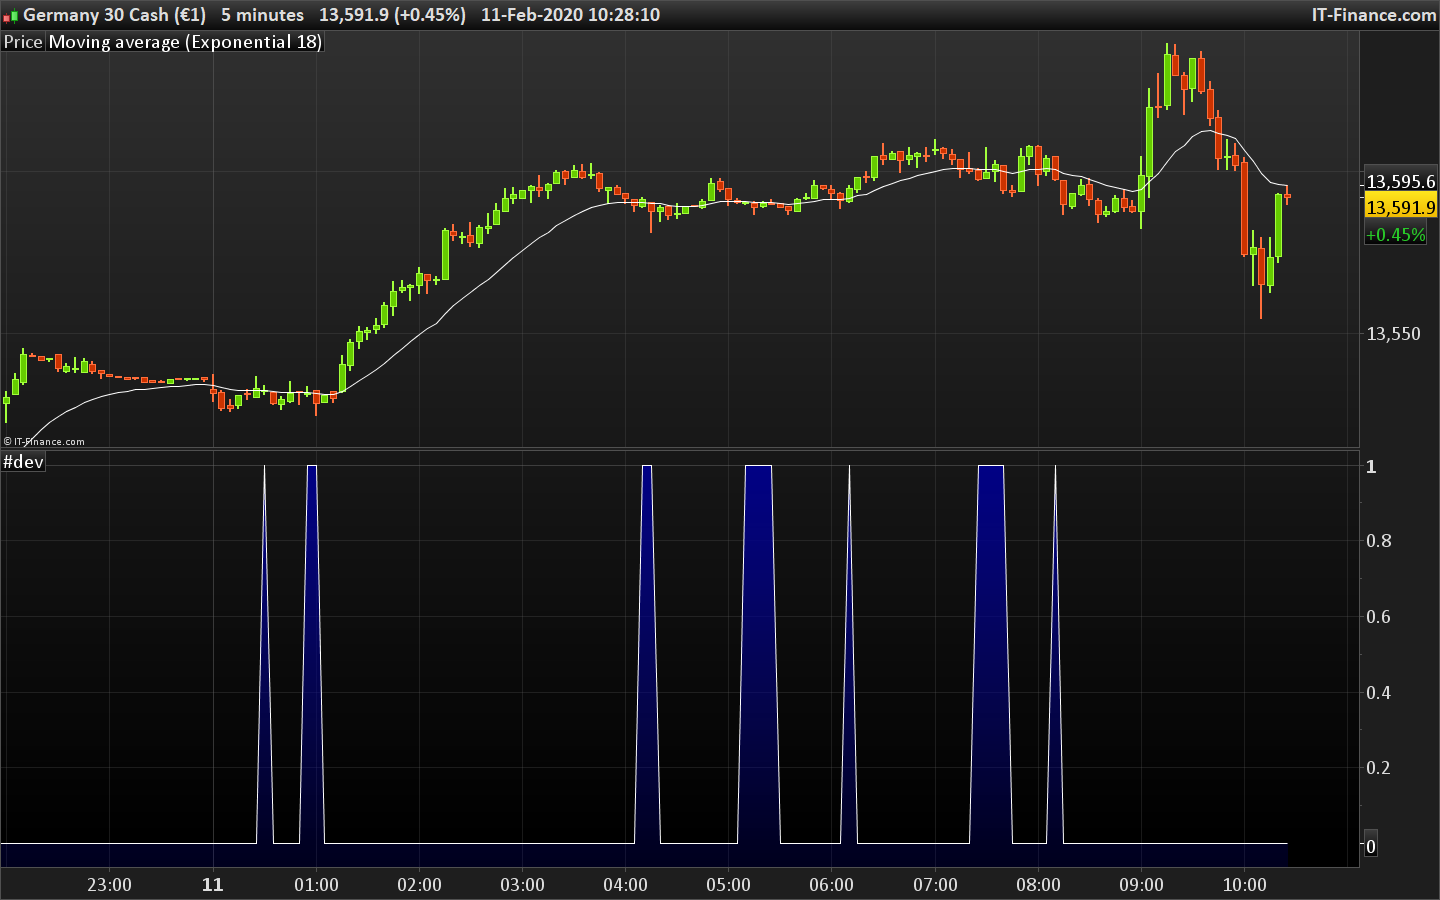Image resolution: width=1440 pixels, height=900 pixels.
Task: Click the 0.4 value on the #dev axis
Action: 1378,693
